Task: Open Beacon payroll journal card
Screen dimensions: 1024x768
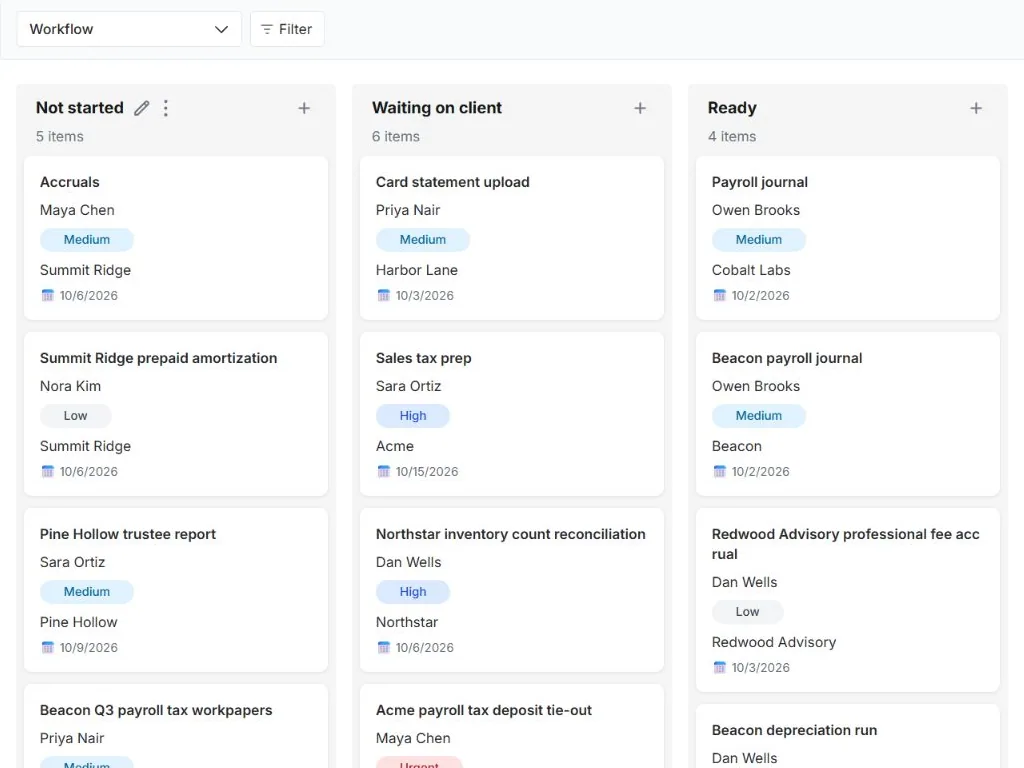Action: point(787,358)
